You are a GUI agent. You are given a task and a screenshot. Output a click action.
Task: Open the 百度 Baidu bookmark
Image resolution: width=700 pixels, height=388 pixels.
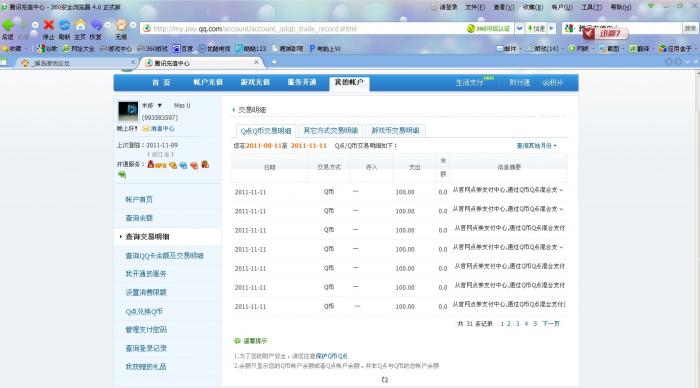pos(183,48)
